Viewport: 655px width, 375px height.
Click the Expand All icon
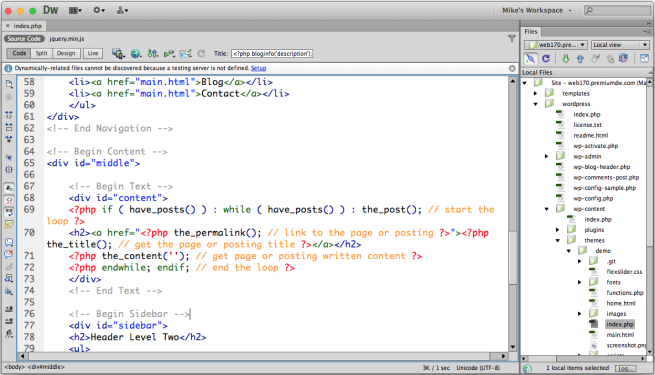(9, 139)
